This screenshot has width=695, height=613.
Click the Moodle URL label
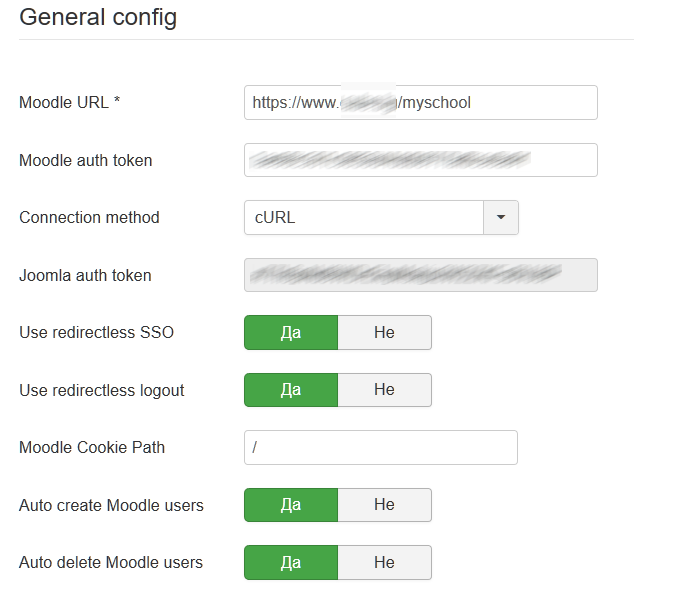[70, 102]
